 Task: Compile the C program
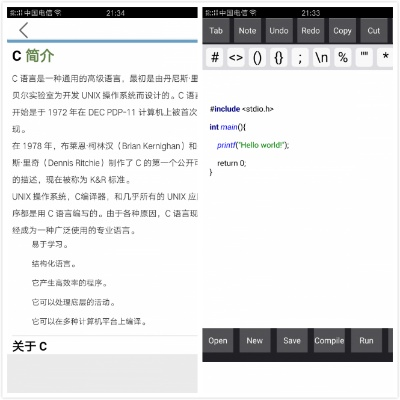coord(329,341)
